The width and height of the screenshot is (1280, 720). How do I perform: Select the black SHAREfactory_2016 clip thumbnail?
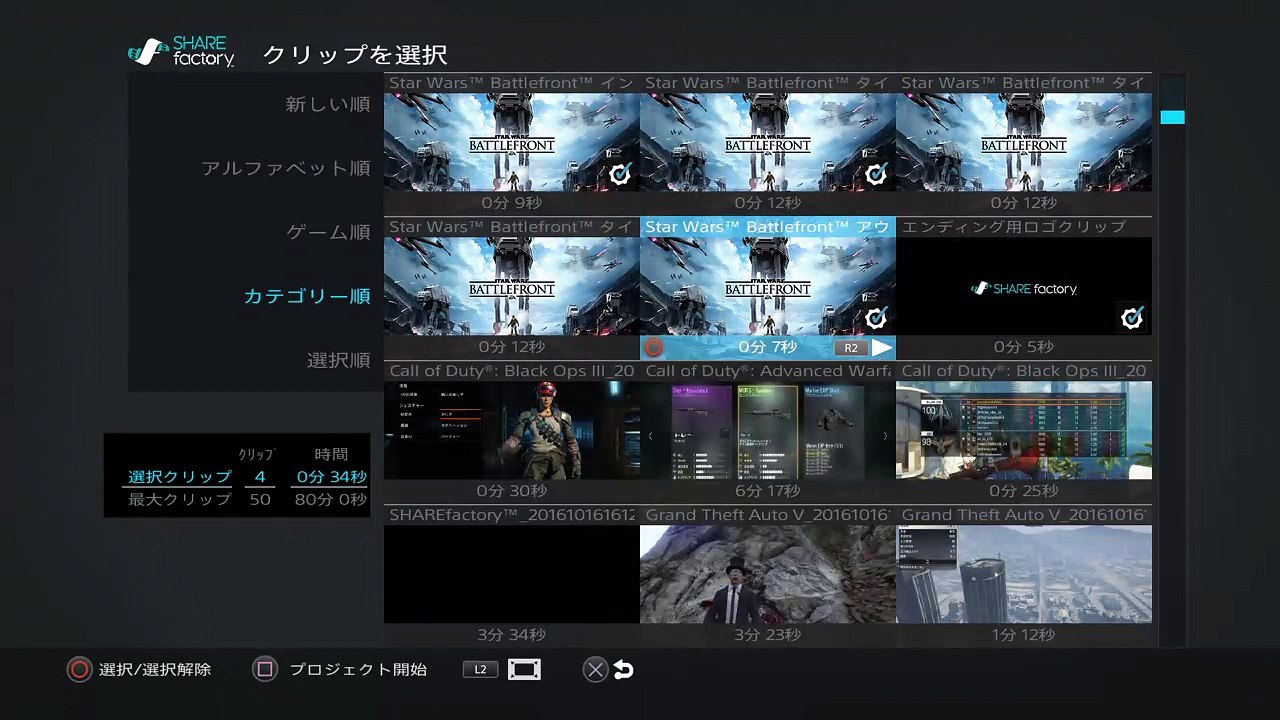512,574
